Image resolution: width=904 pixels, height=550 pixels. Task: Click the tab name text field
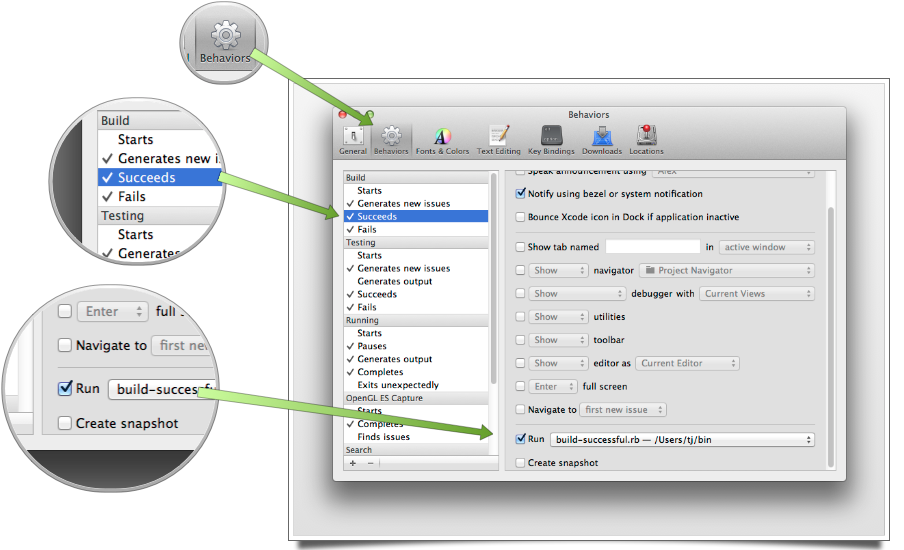(x=653, y=247)
